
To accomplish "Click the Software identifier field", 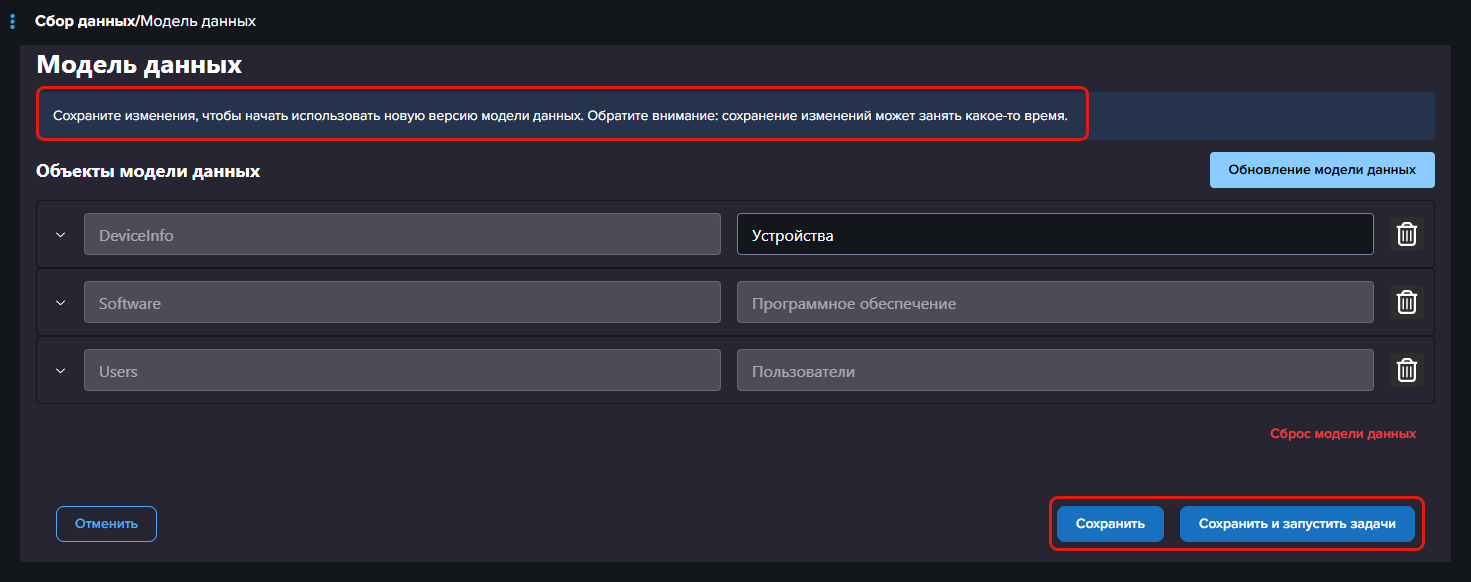I will (402, 303).
